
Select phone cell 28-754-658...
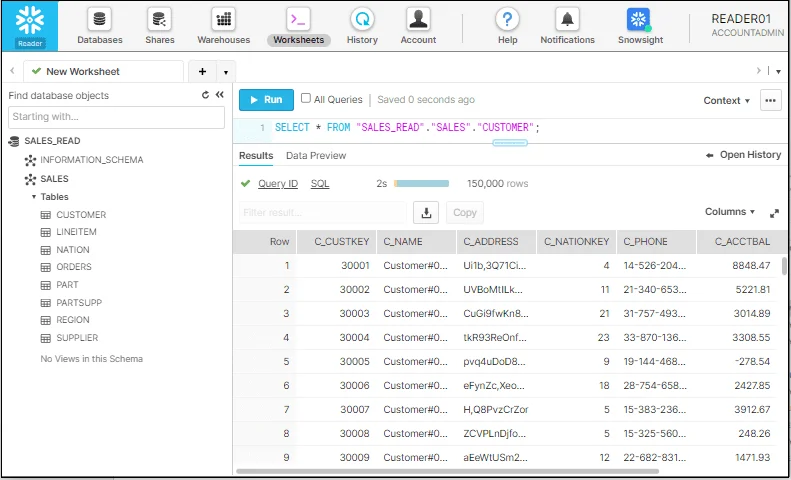click(657, 386)
